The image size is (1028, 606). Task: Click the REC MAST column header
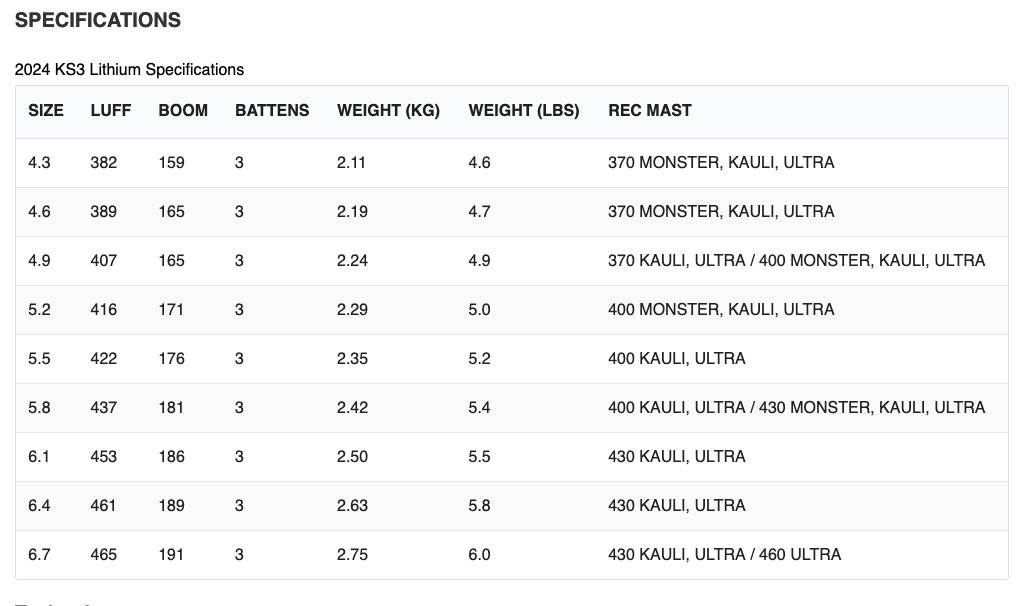(x=649, y=110)
